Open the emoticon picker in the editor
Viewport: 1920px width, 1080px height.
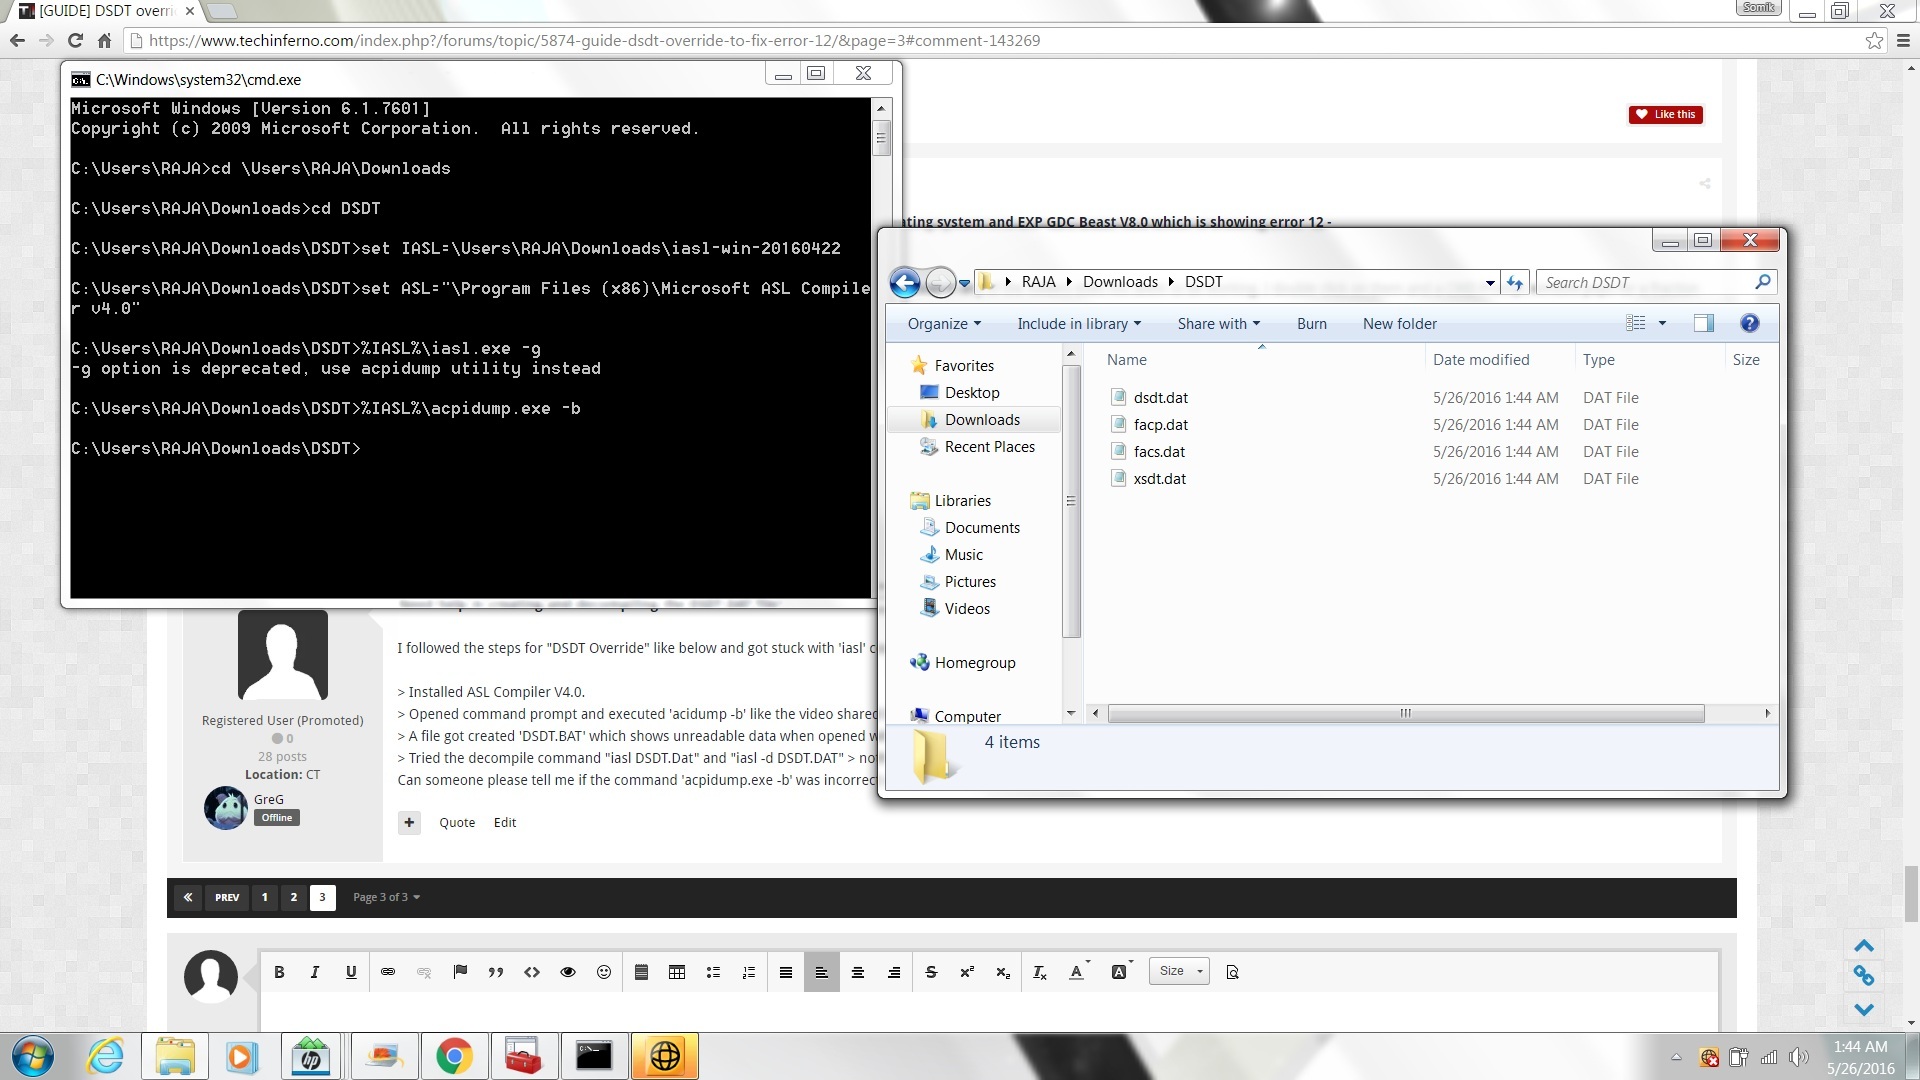(x=604, y=972)
